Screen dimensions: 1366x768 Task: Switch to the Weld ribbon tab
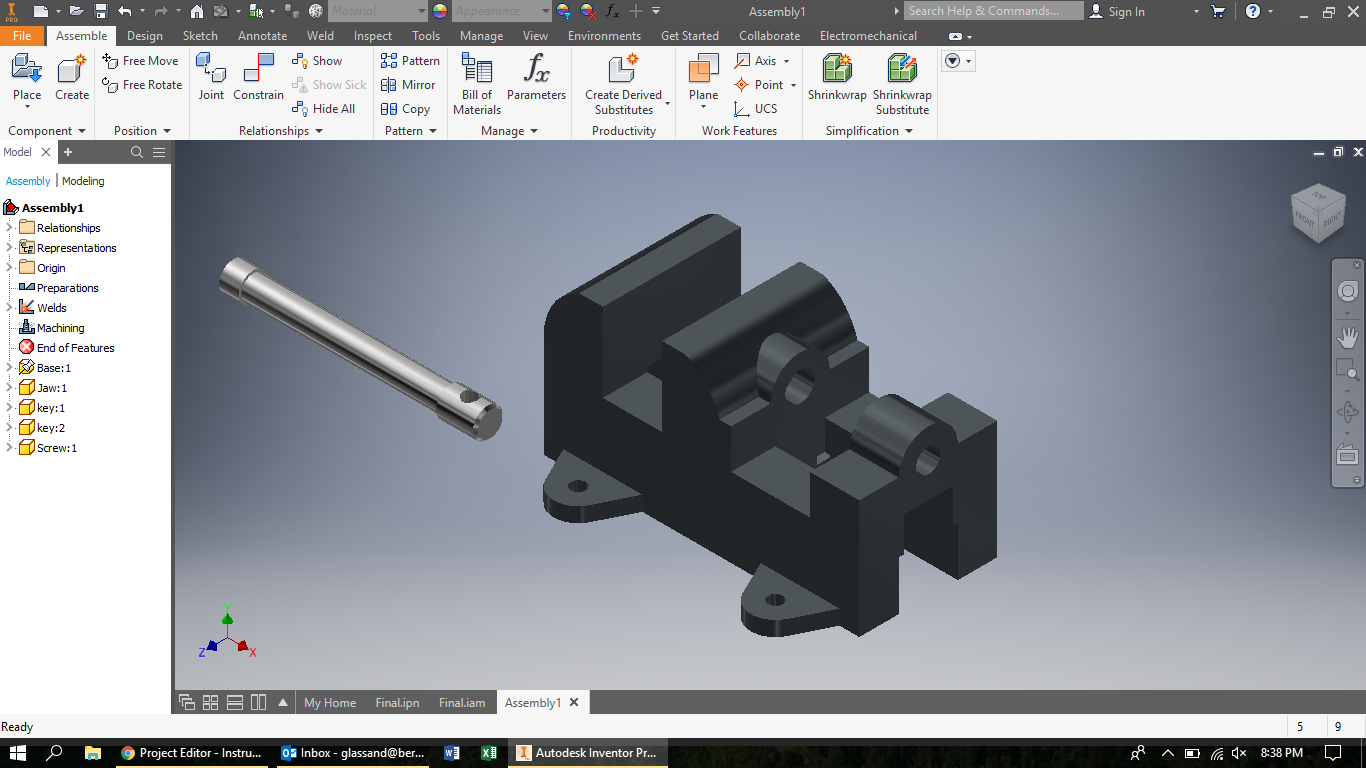[320, 36]
